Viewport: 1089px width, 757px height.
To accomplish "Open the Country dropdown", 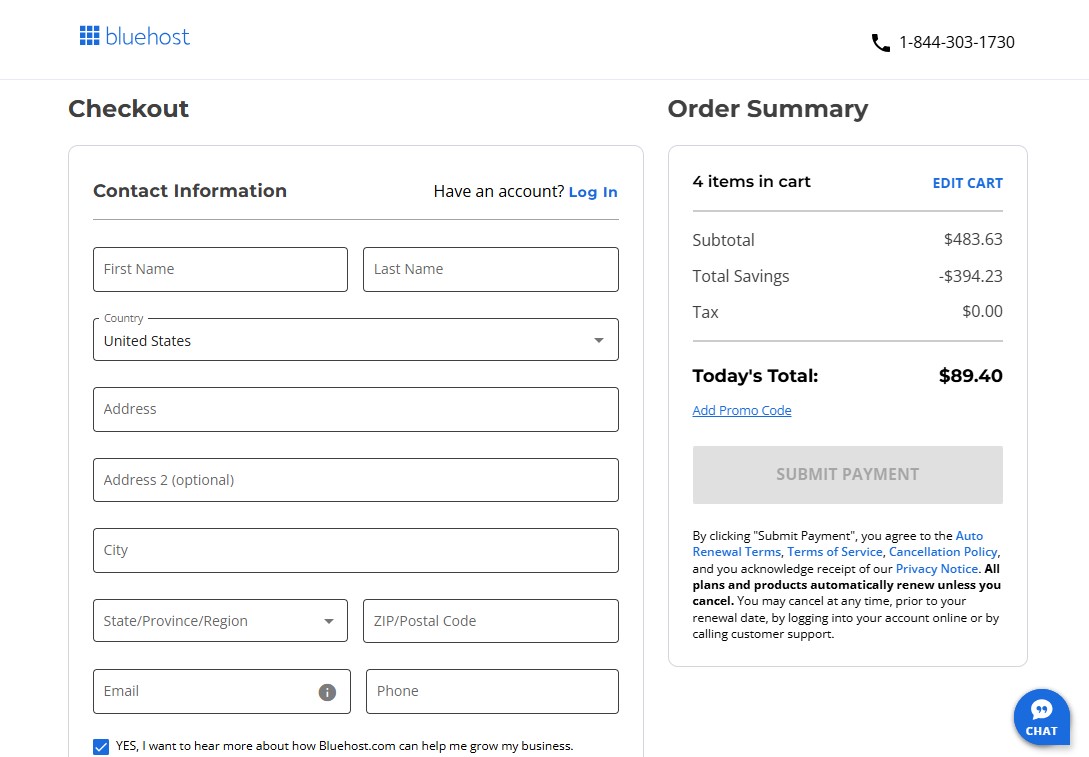I will tap(356, 340).
